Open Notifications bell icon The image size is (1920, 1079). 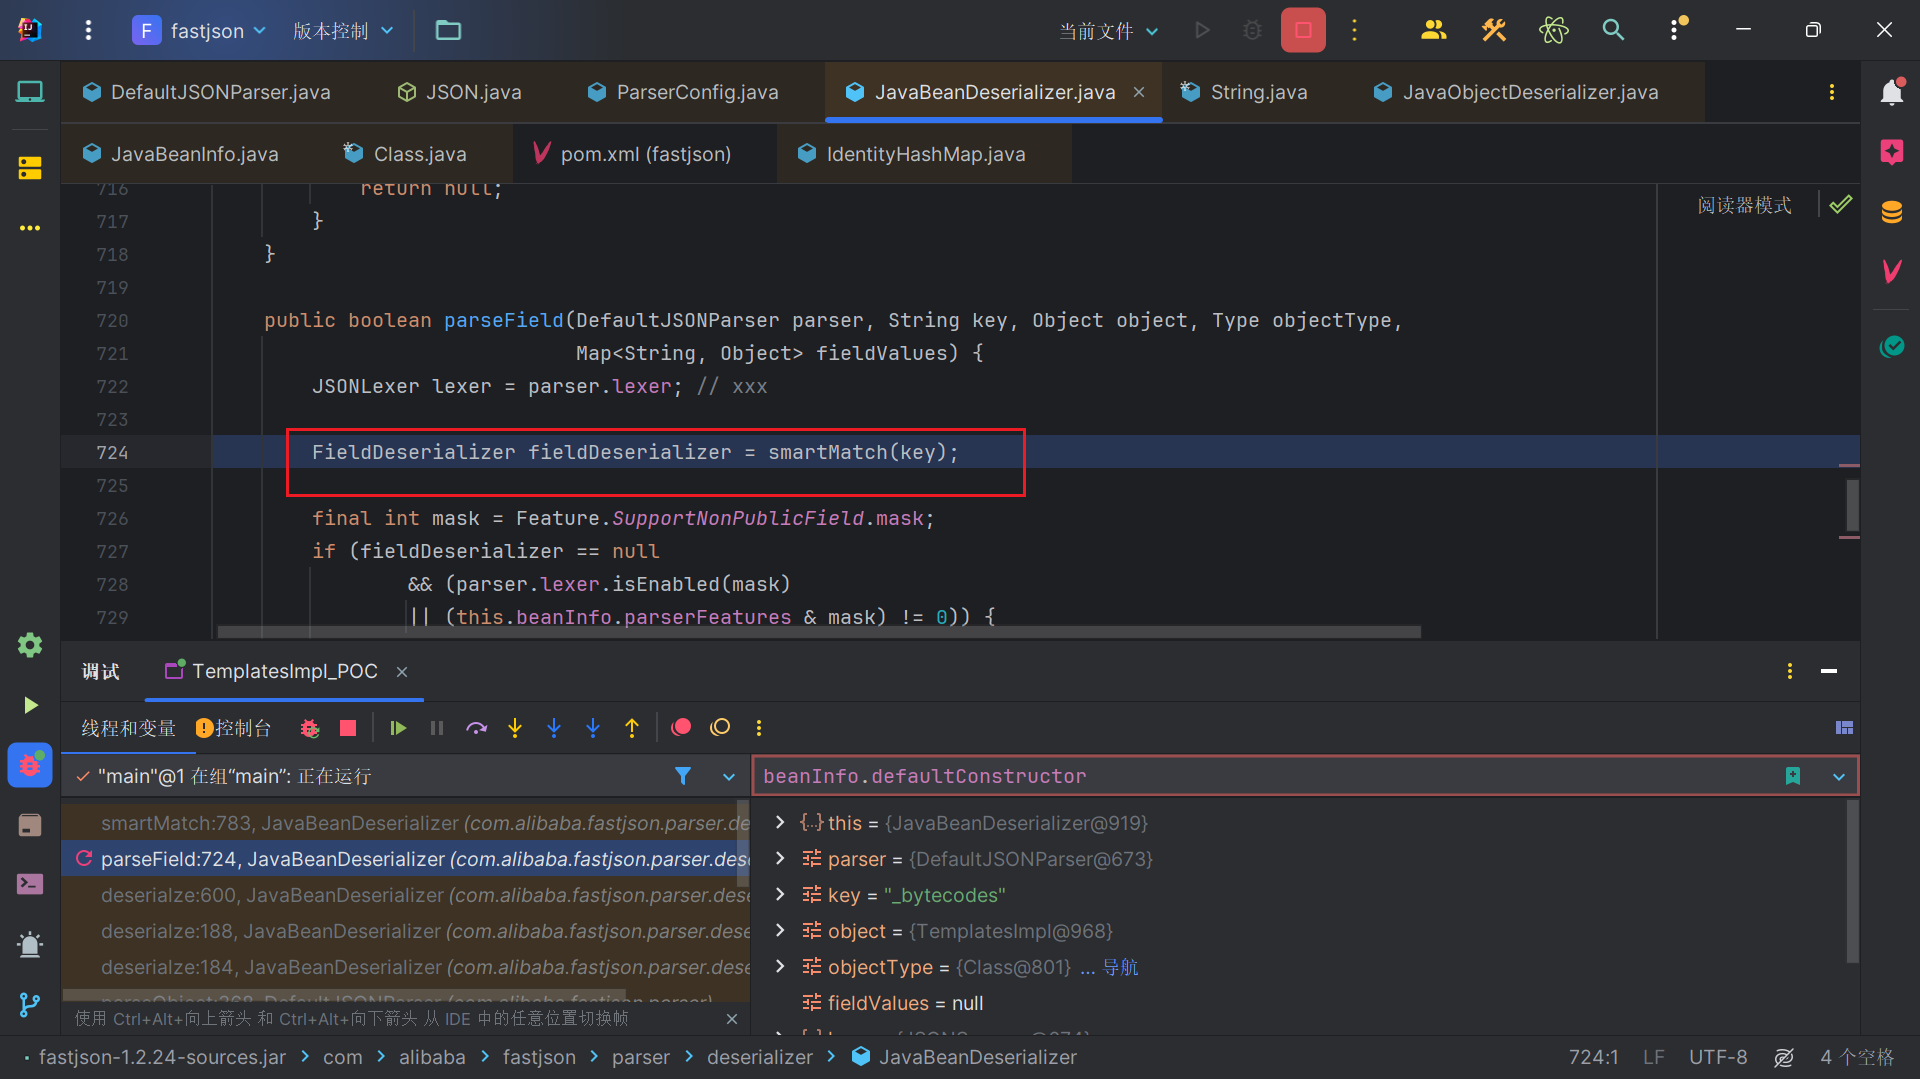pyautogui.click(x=1891, y=92)
